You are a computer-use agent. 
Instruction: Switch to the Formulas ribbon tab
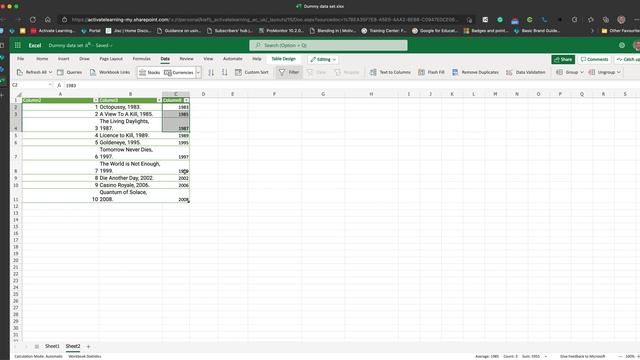pos(142,59)
